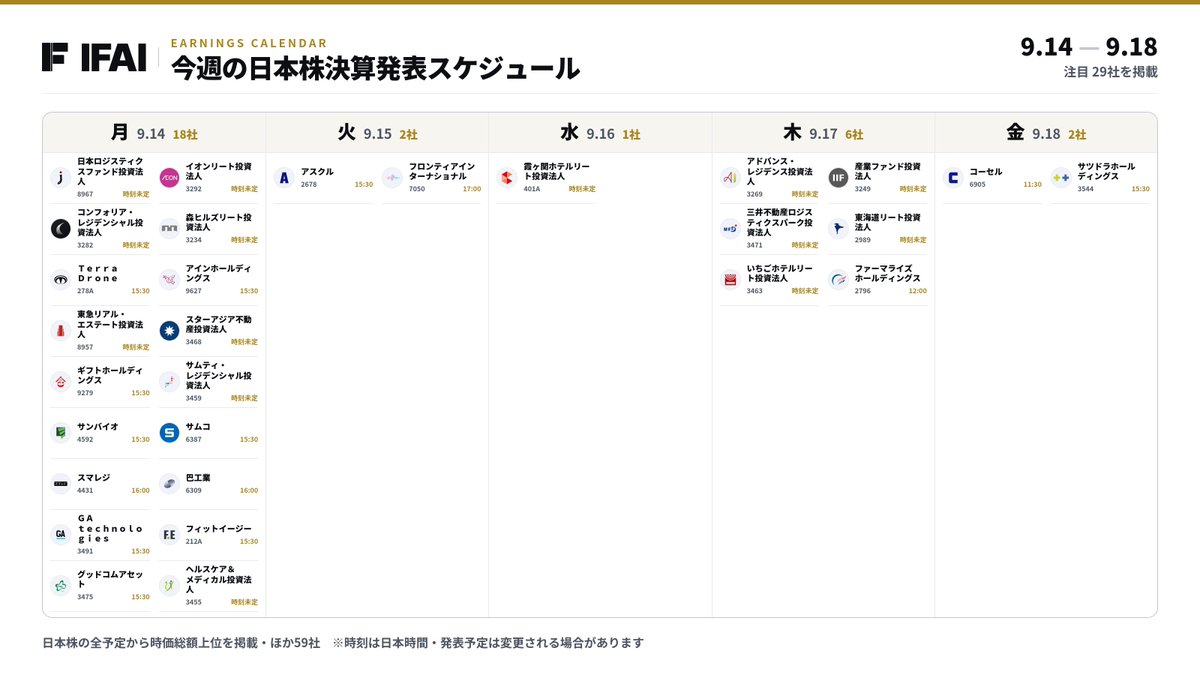Click the サムコ blue S logo
Screen dimensions: 1200x675
(169, 433)
